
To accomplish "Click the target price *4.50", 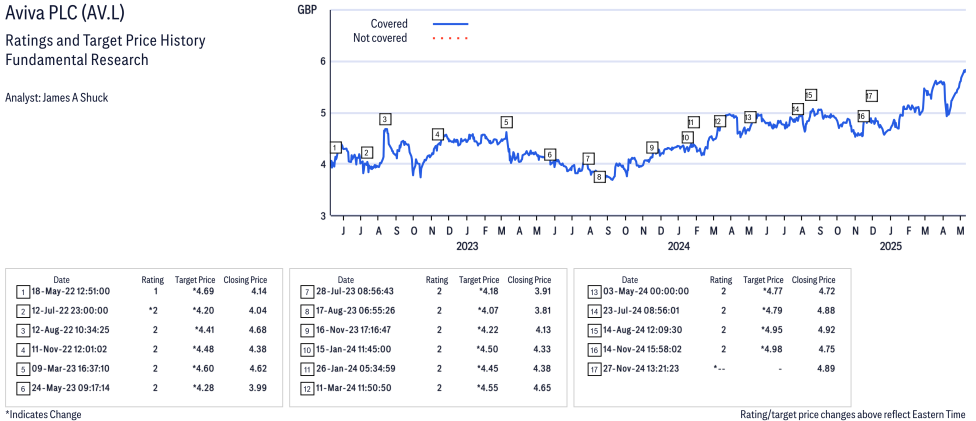I will [x=488, y=349].
